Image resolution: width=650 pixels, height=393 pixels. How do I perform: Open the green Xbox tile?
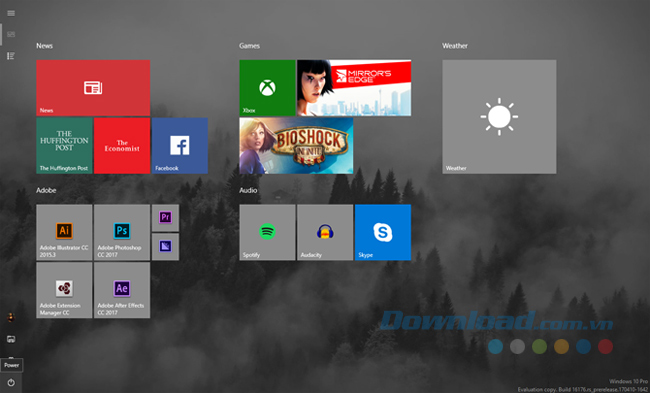click(267, 88)
